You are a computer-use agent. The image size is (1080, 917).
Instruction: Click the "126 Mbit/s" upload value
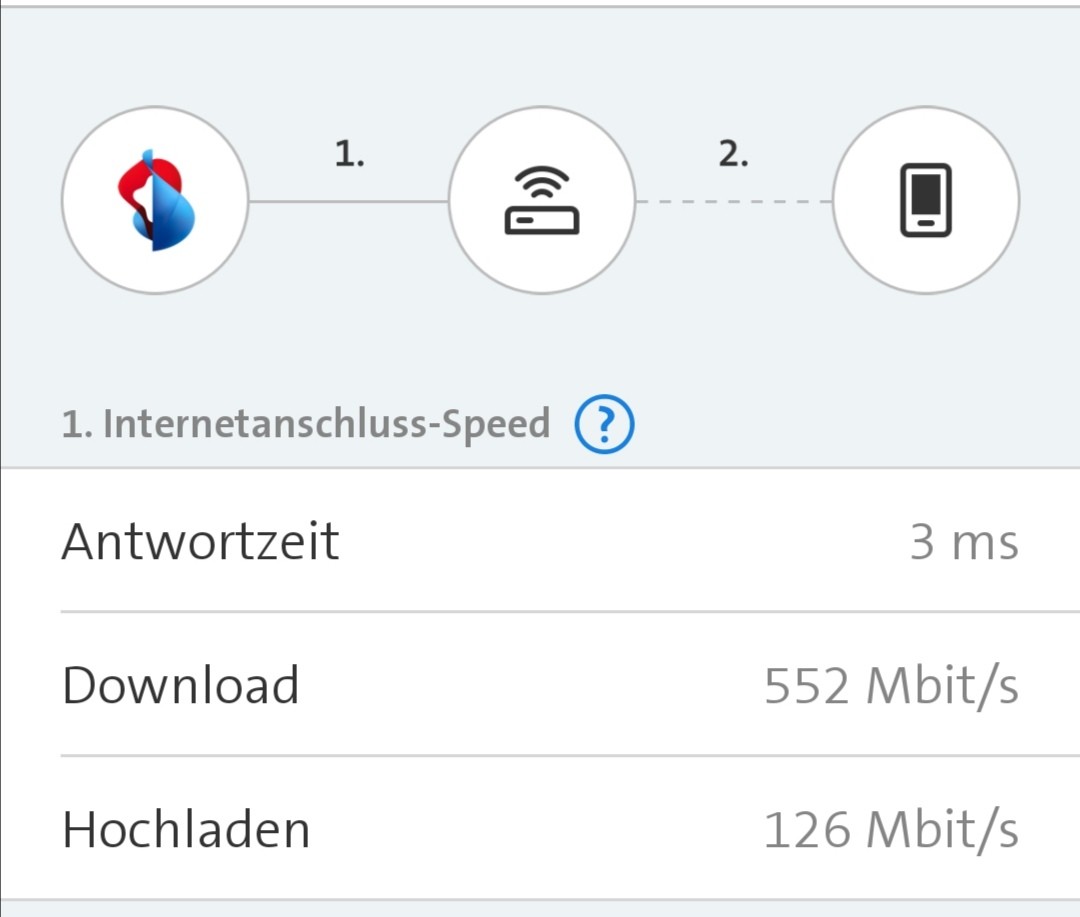tap(891, 830)
